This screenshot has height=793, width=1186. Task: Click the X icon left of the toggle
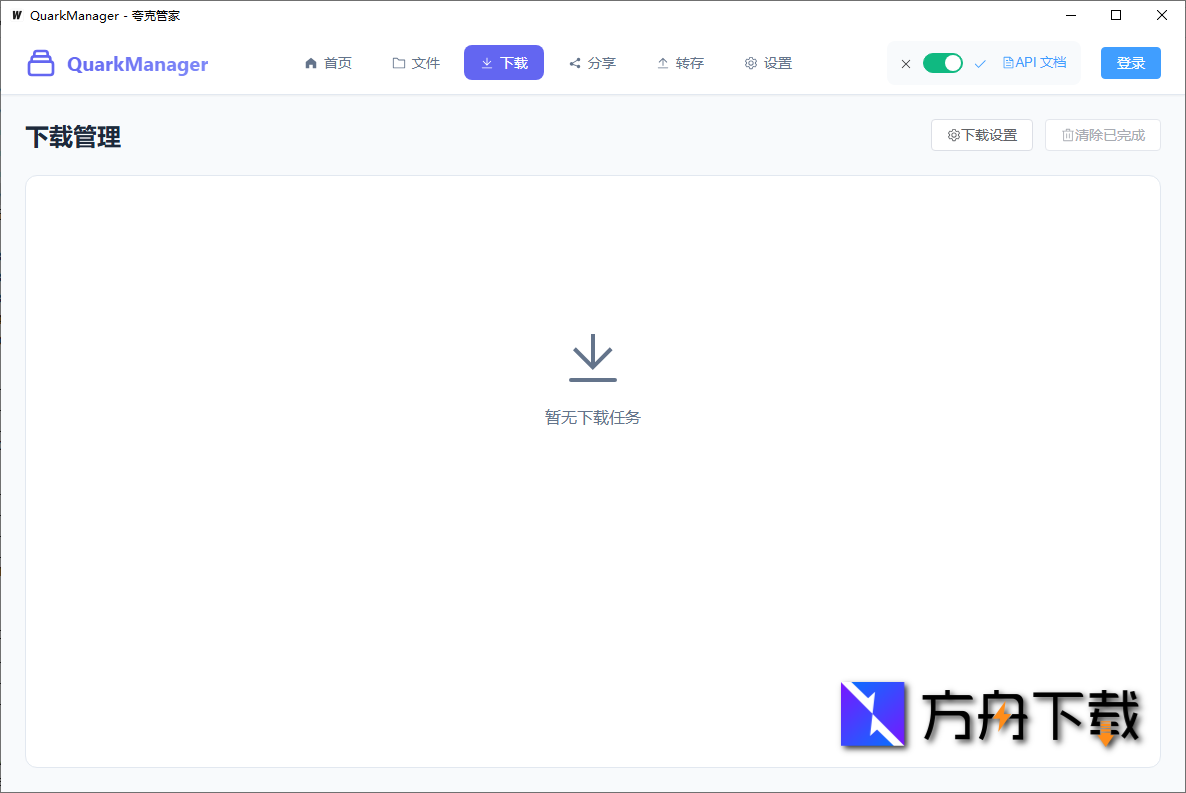click(906, 62)
